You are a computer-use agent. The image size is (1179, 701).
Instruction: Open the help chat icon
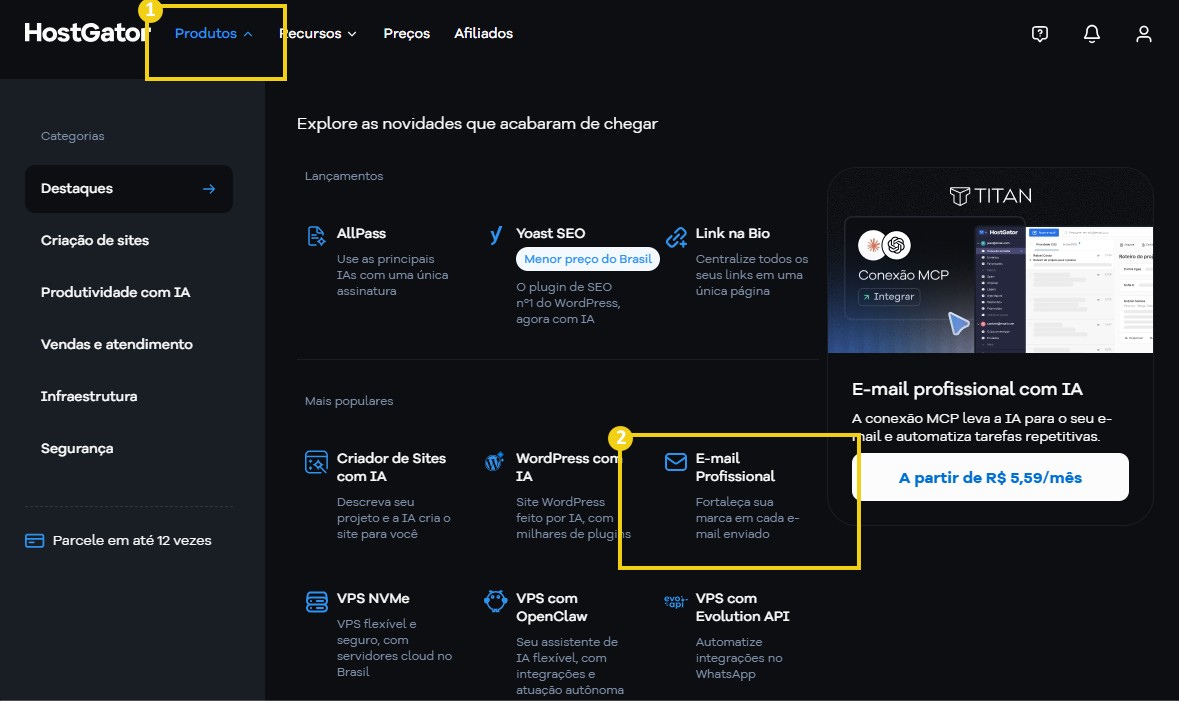click(1040, 34)
